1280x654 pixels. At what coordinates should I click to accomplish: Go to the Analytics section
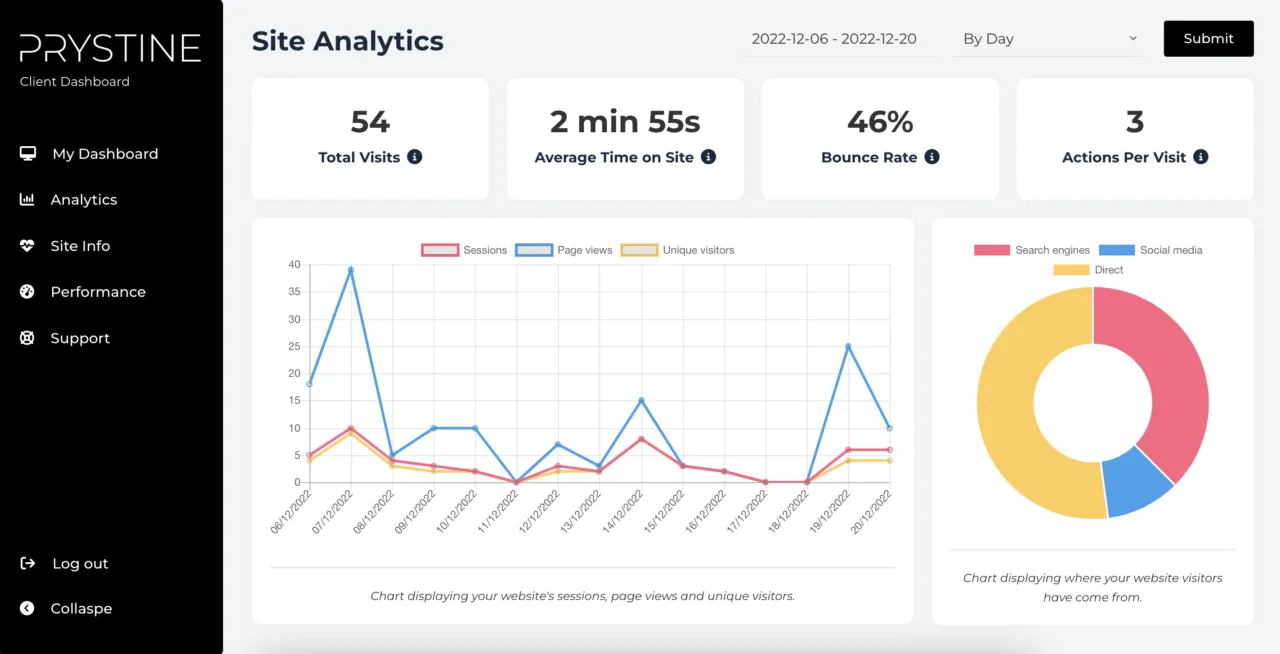[84, 199]
